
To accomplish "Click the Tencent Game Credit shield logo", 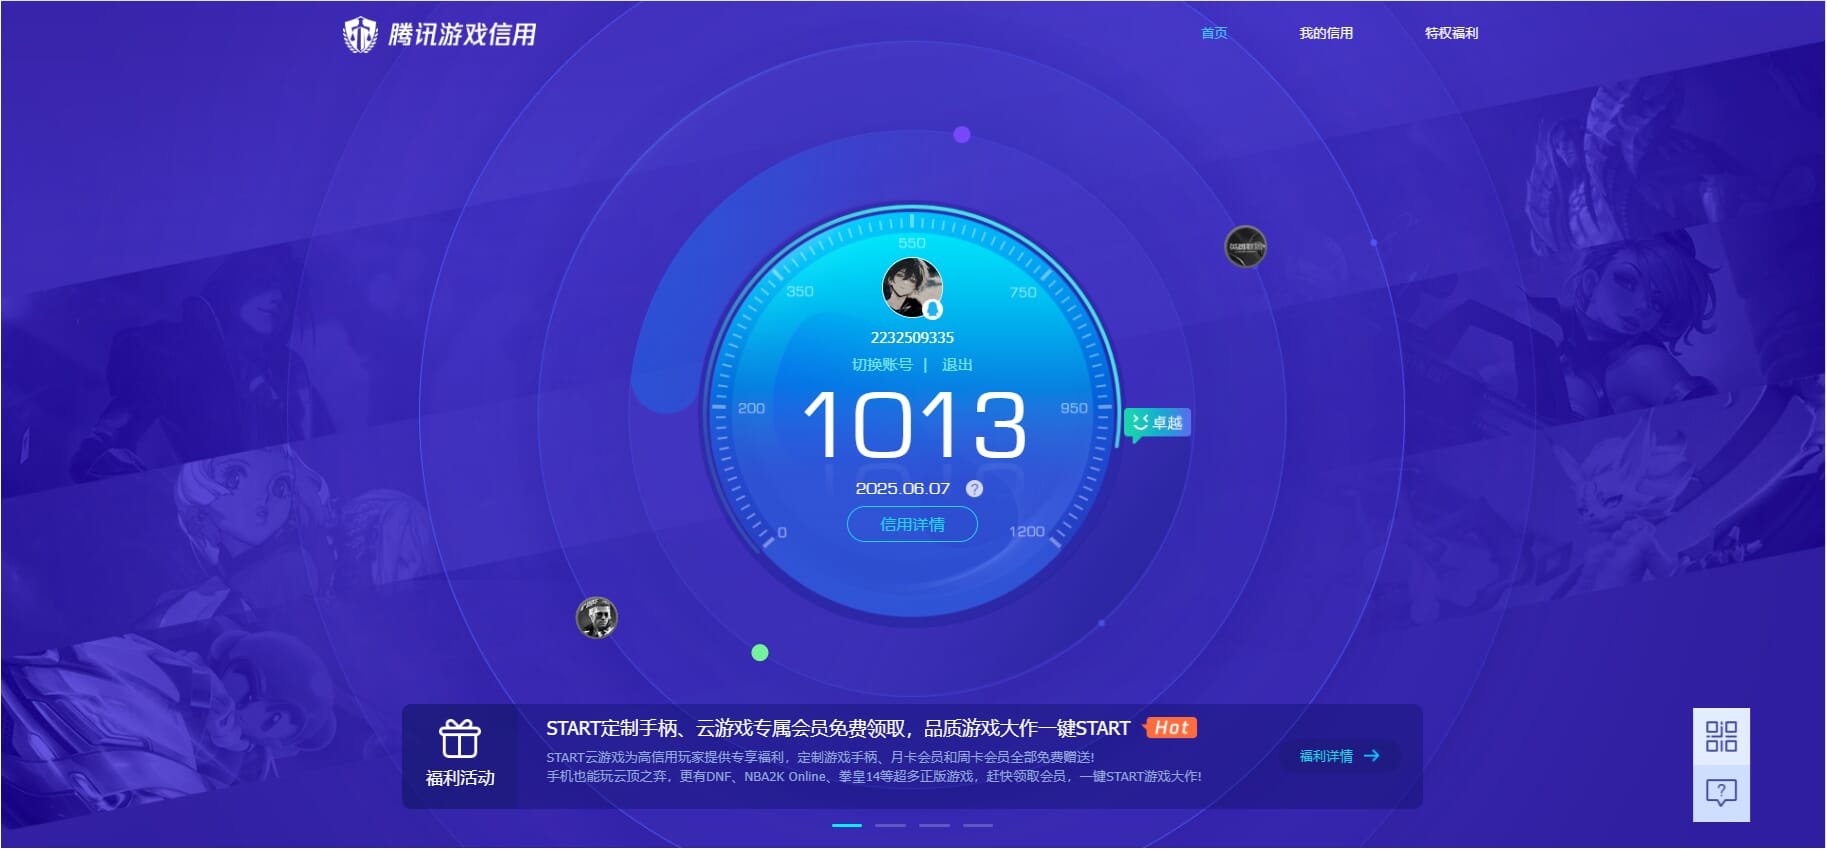I will (360, 34).
